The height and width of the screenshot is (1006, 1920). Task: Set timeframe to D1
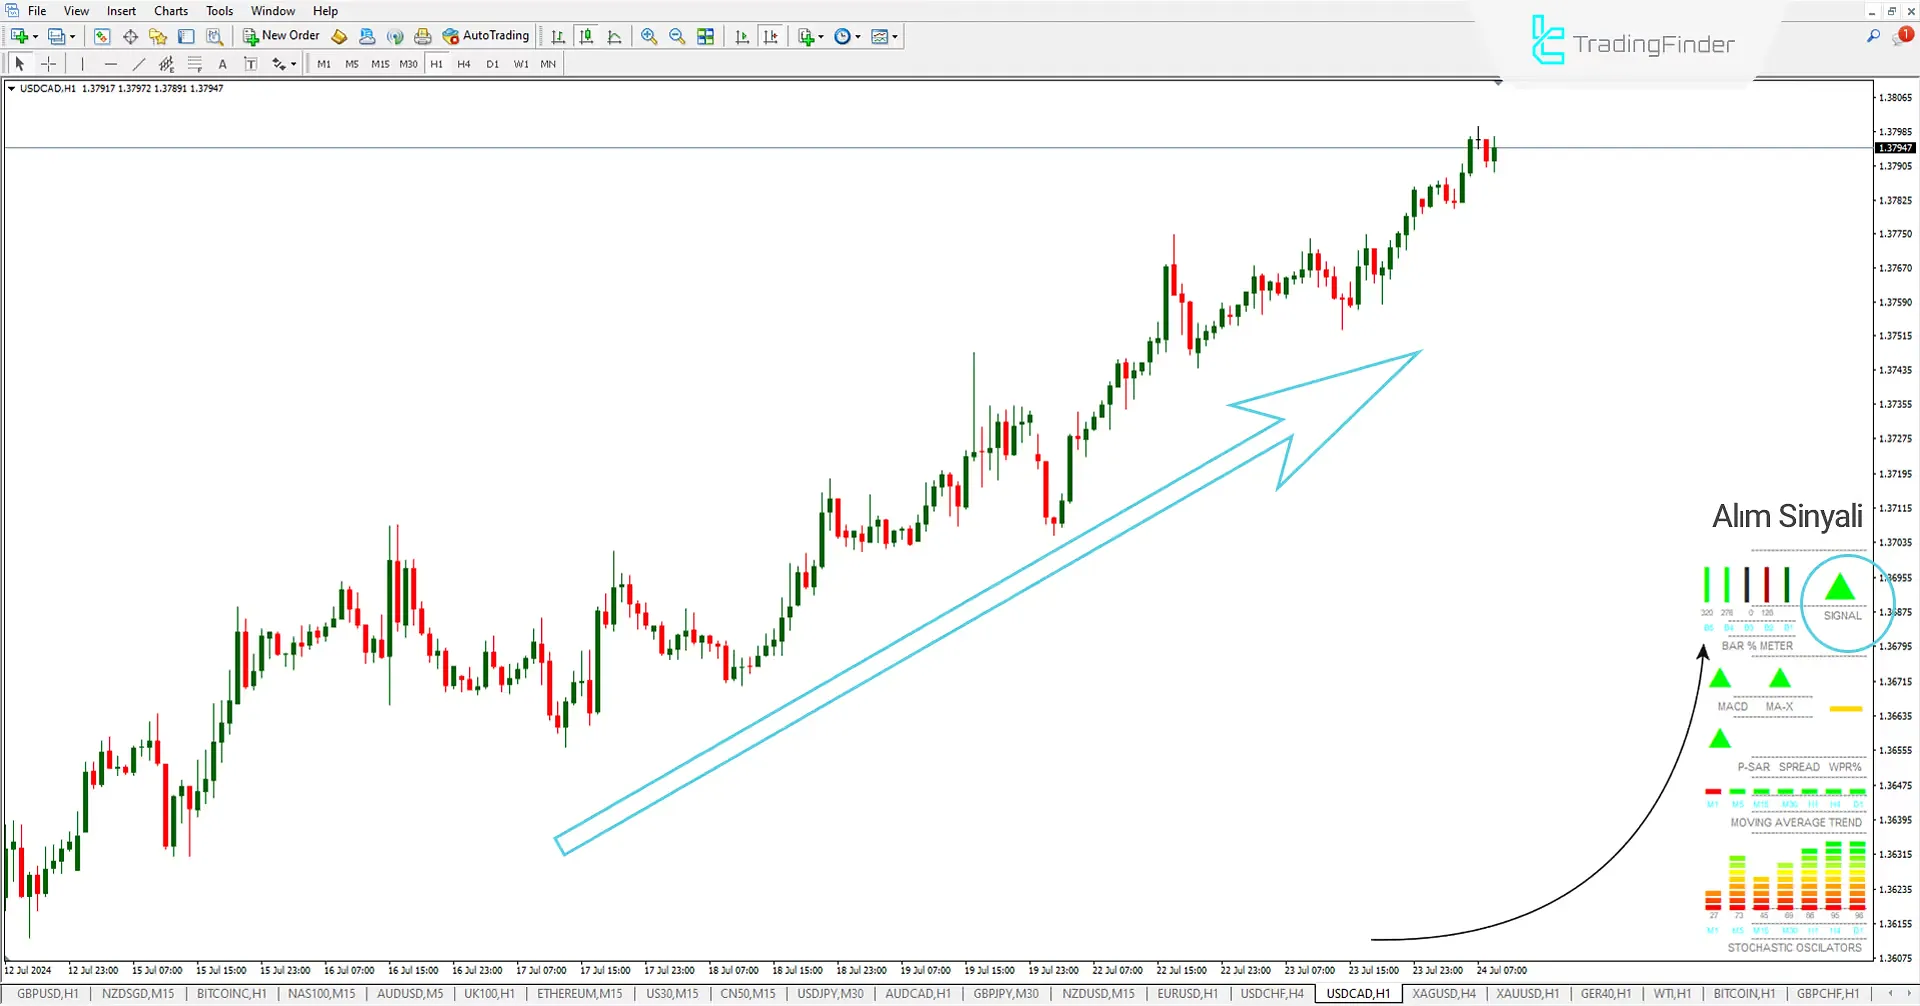click(492, 63)
